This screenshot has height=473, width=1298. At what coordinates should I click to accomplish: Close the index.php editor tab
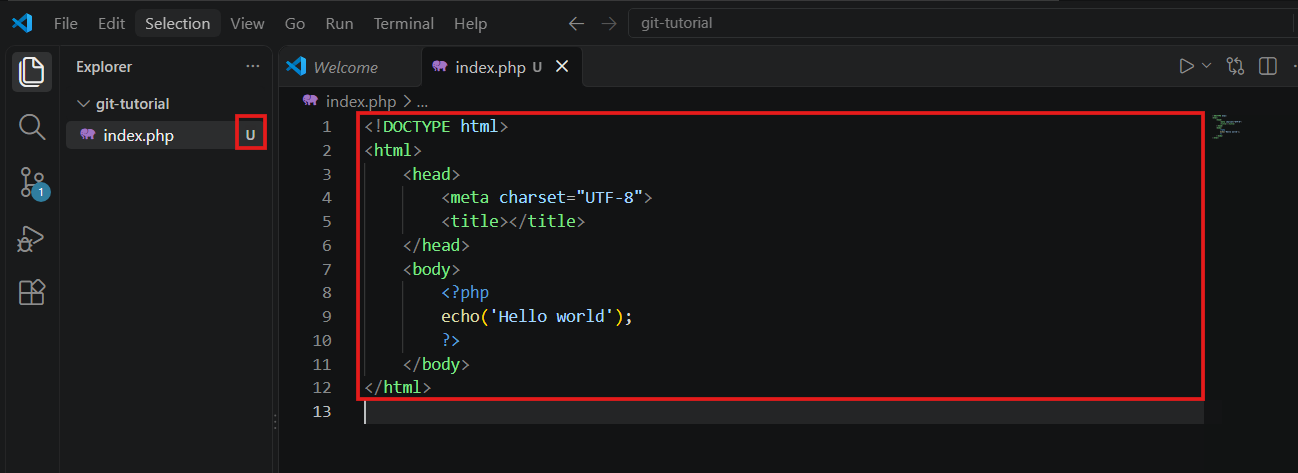pos(562,67)
